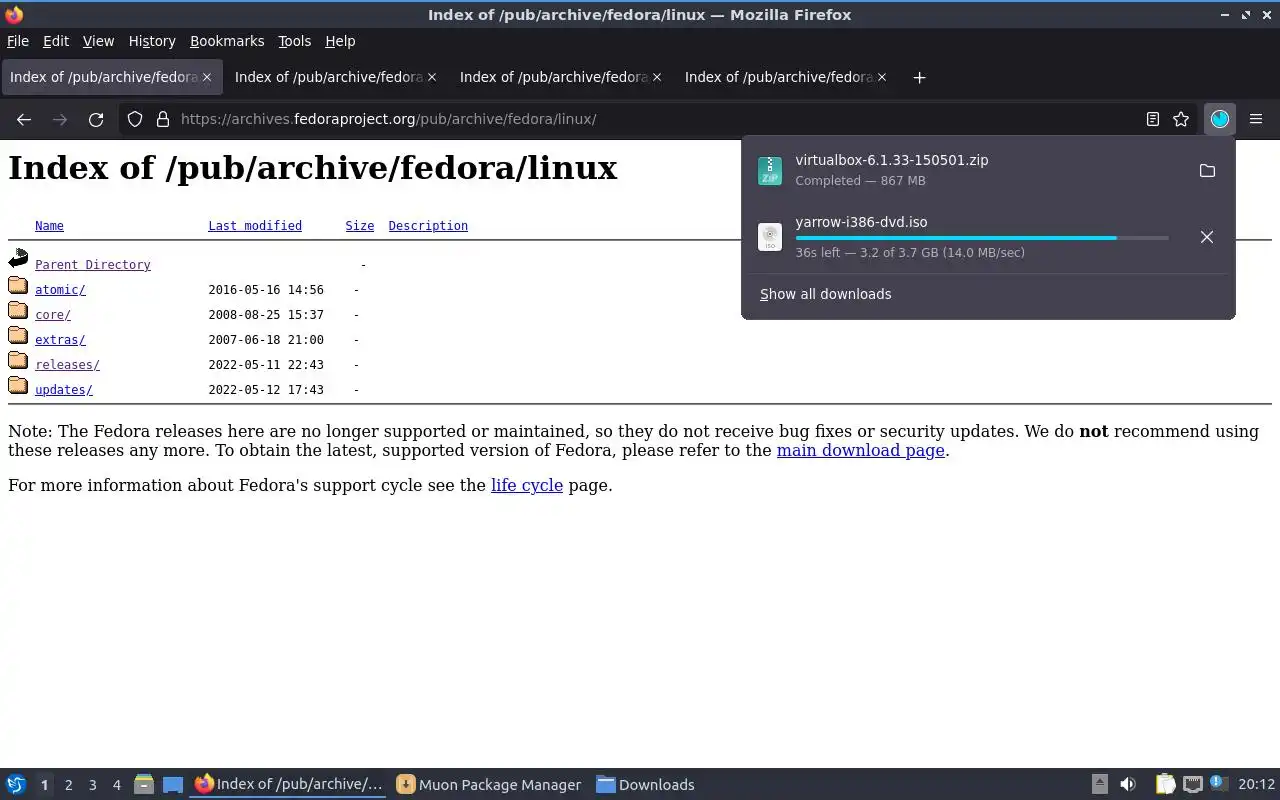Open the Edit menu
Viewport: 1280px width, 800px height.
click(x=56, y=41)
